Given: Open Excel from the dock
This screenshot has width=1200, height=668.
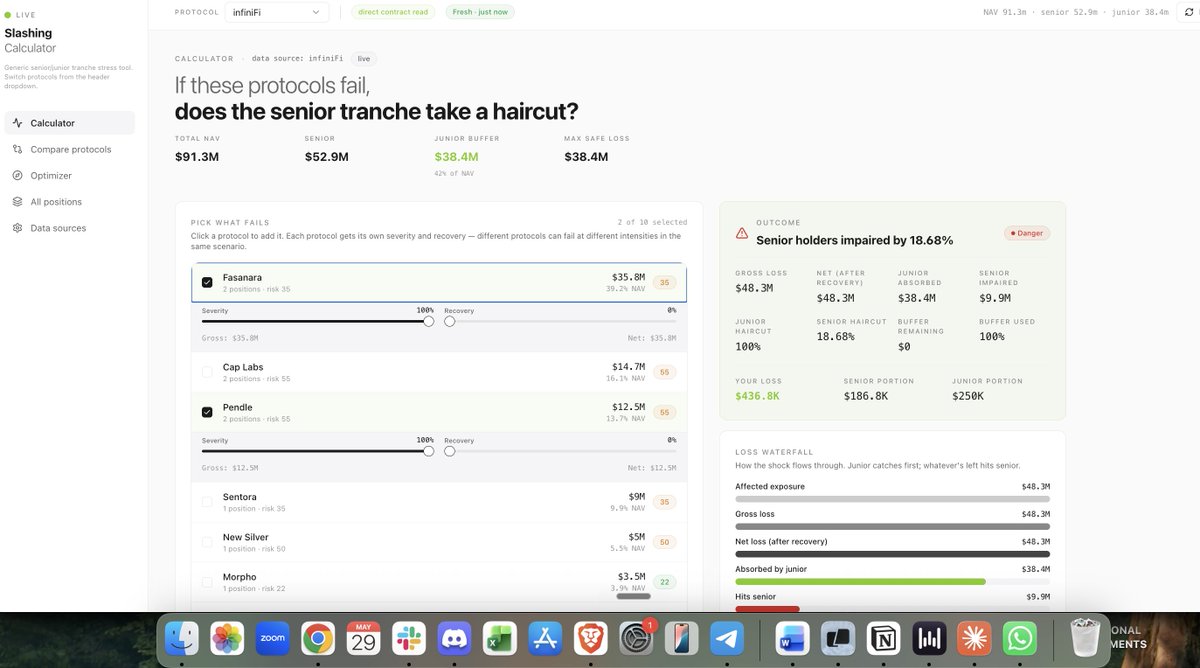Looking at the screenshot, I should click(x=499, y=639).
